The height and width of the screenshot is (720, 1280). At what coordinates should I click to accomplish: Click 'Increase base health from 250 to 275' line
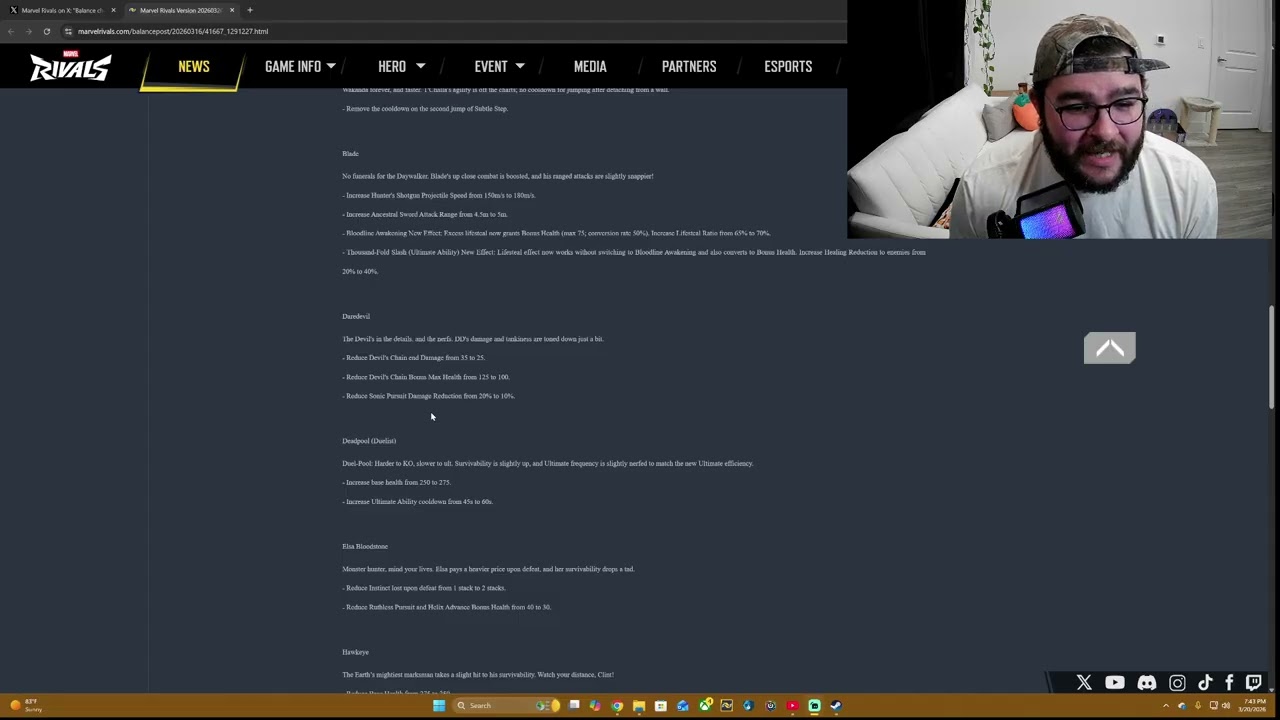(x=397, y=483)
